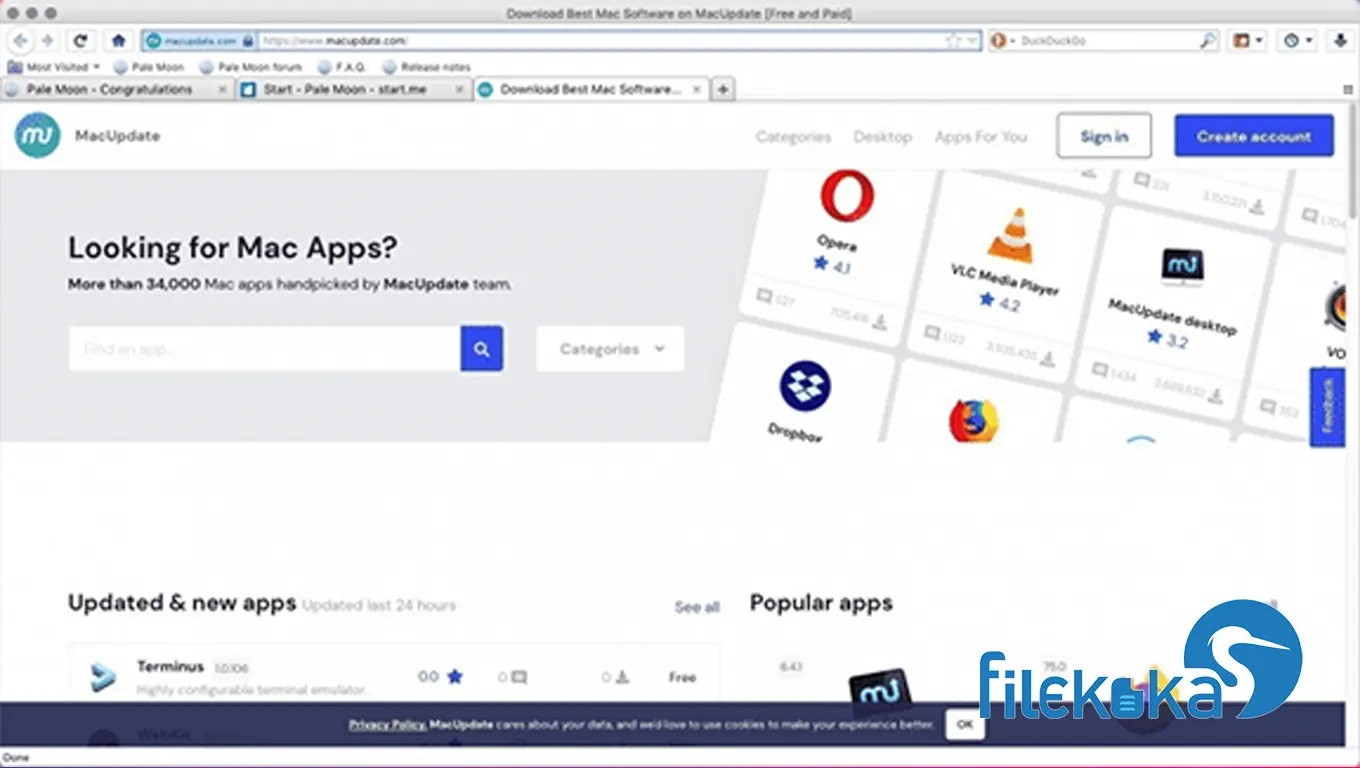
Task: Click the VLC Media Player 4.2 rating star
Action: pyautogui.click(x=987, y=299)
